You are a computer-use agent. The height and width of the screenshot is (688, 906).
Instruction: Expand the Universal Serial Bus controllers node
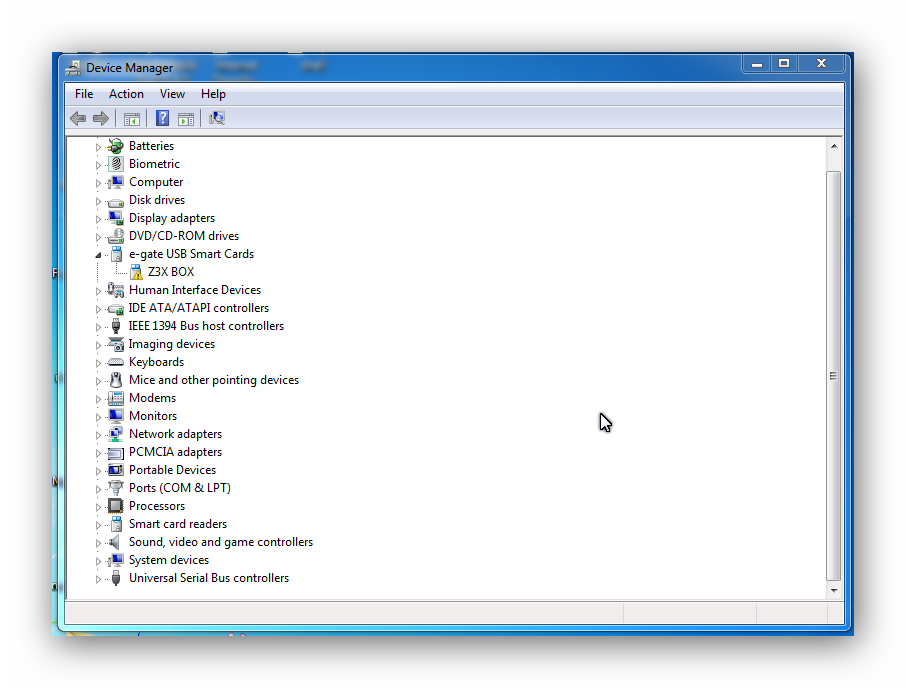[98, 579]
